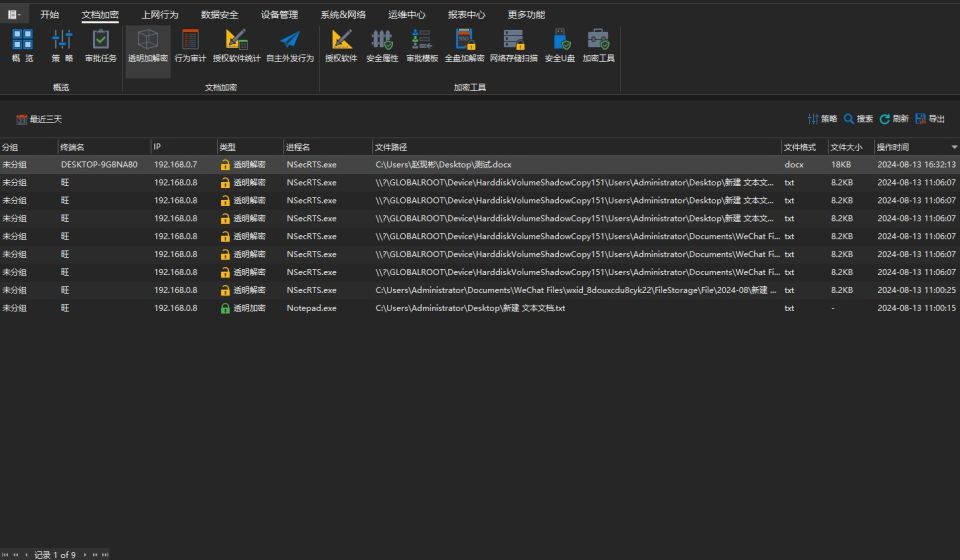960x560 pixels.
Task: Click the yellow lock in DESKTOP-9G8NA80 row
Action: (x=225, y=165)
